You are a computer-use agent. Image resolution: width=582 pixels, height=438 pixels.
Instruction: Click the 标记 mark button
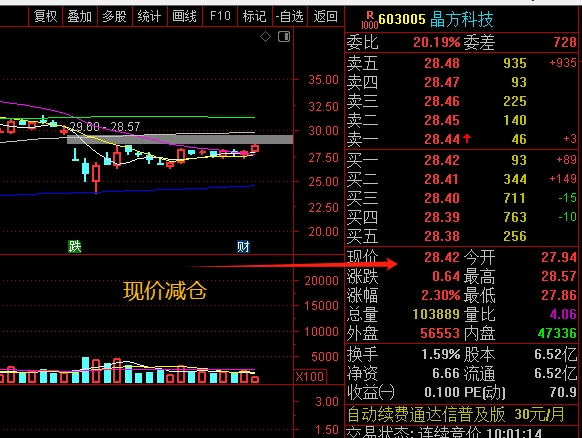tap(254, 16)
